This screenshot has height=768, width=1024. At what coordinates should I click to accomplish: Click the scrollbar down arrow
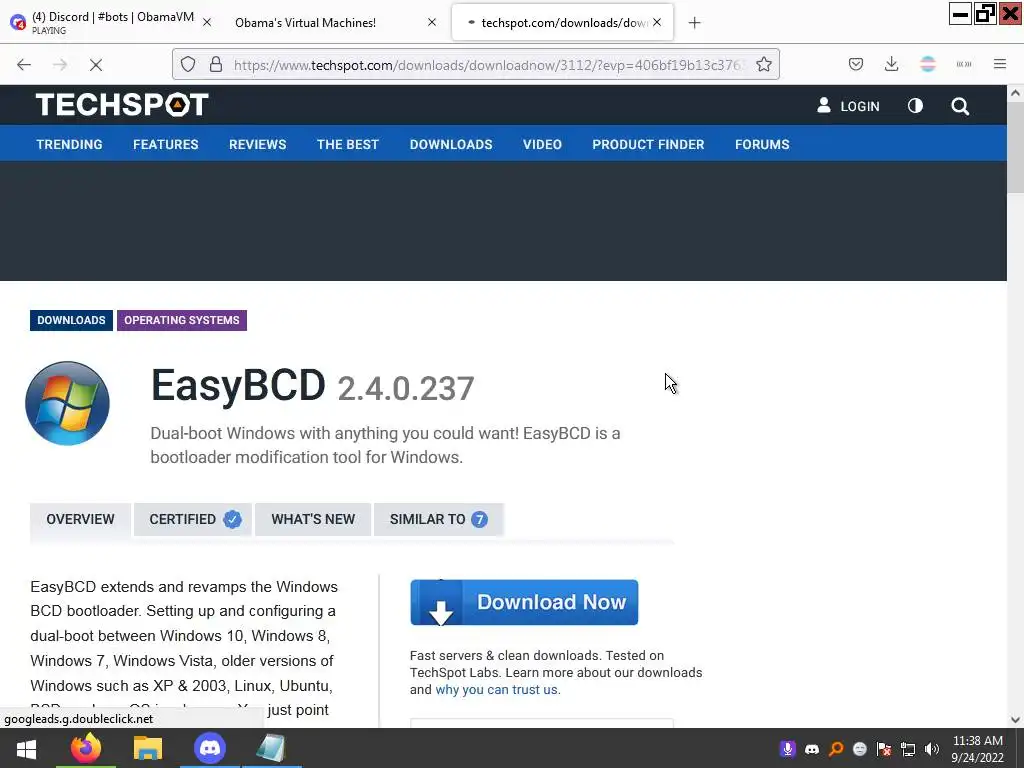(x=1015, y=720)
